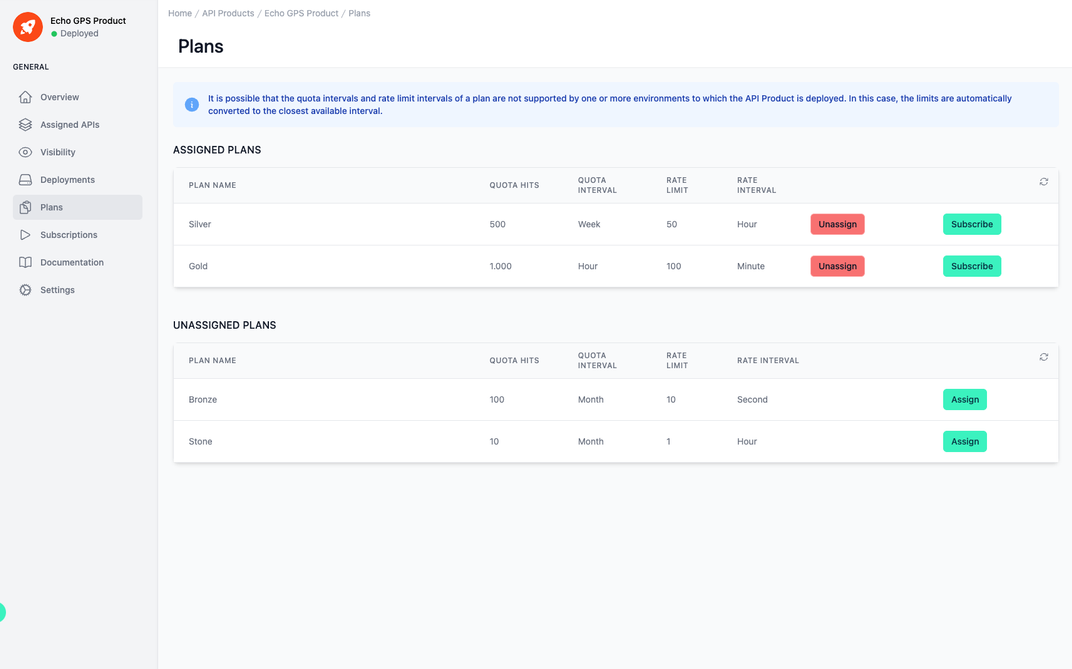Navigate to Home via the breadcrumb
This screenshot has height=669, width=1072.
tap(180, 13)
